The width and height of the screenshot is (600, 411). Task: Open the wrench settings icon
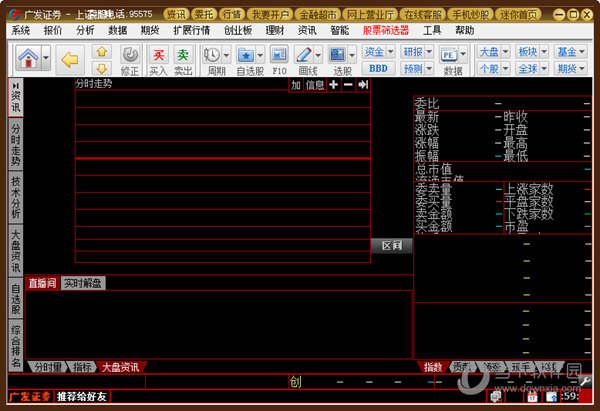tap(585, 381)
